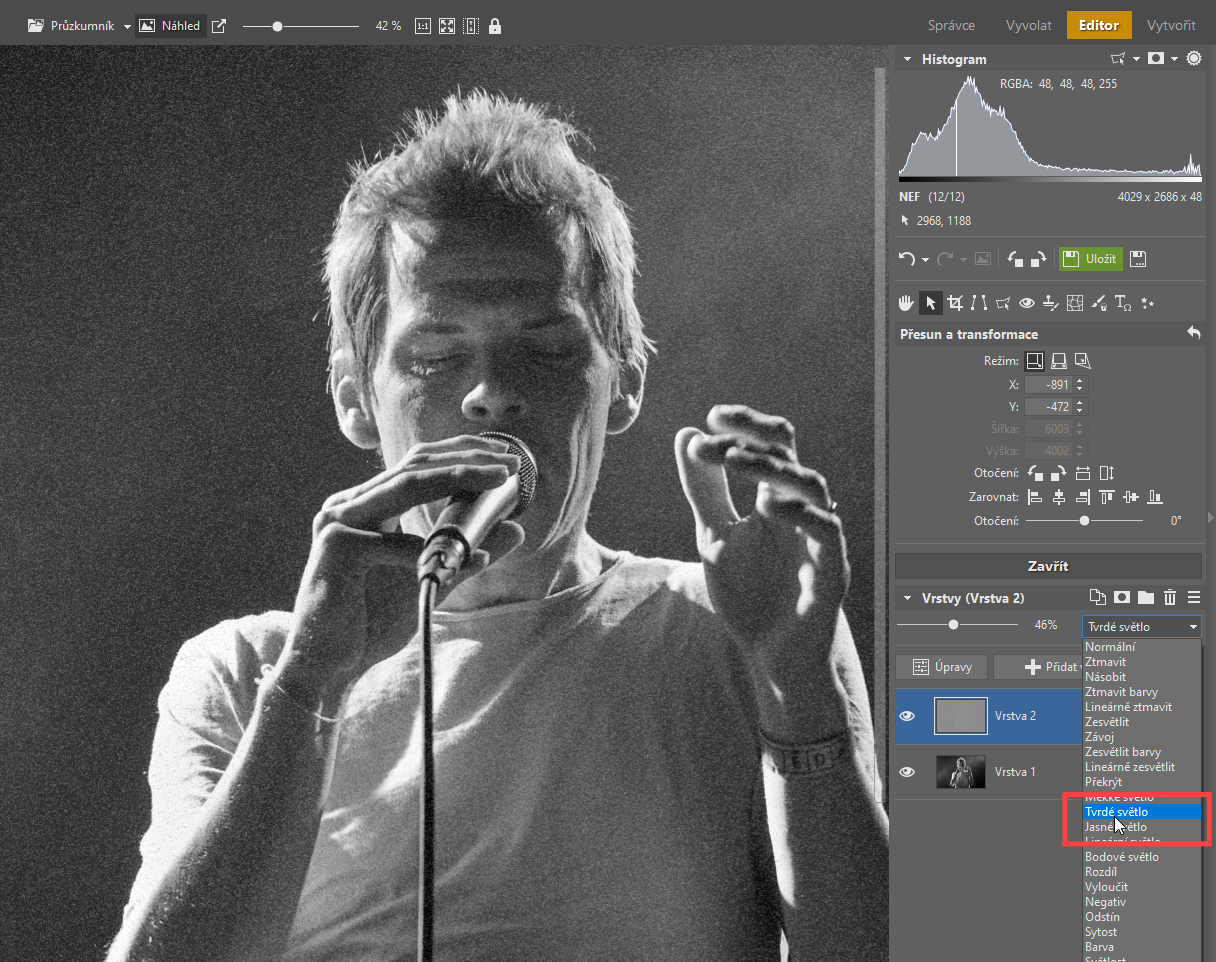Image resolution: width=1216 pixels, height=962 pixels.
Task: Rotate image left in the toolbar above the tools row
Action: tap(1016, 259)
